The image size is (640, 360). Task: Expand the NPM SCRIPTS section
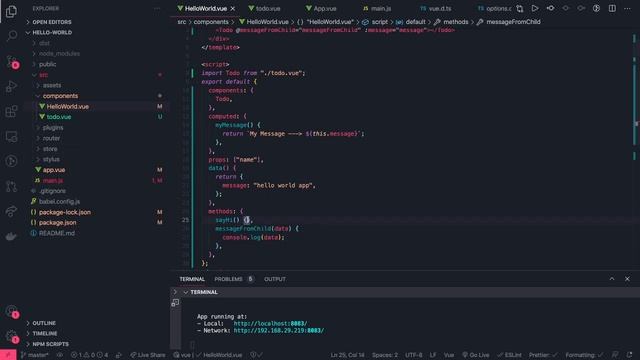pos(51,344)
